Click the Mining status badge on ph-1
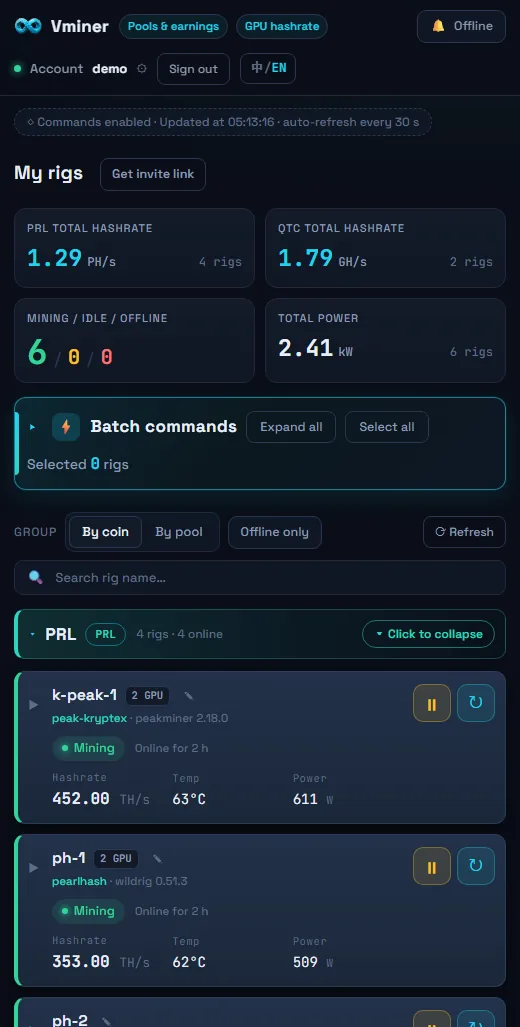This screenshot has width=520, height=1027. [88, 911]
